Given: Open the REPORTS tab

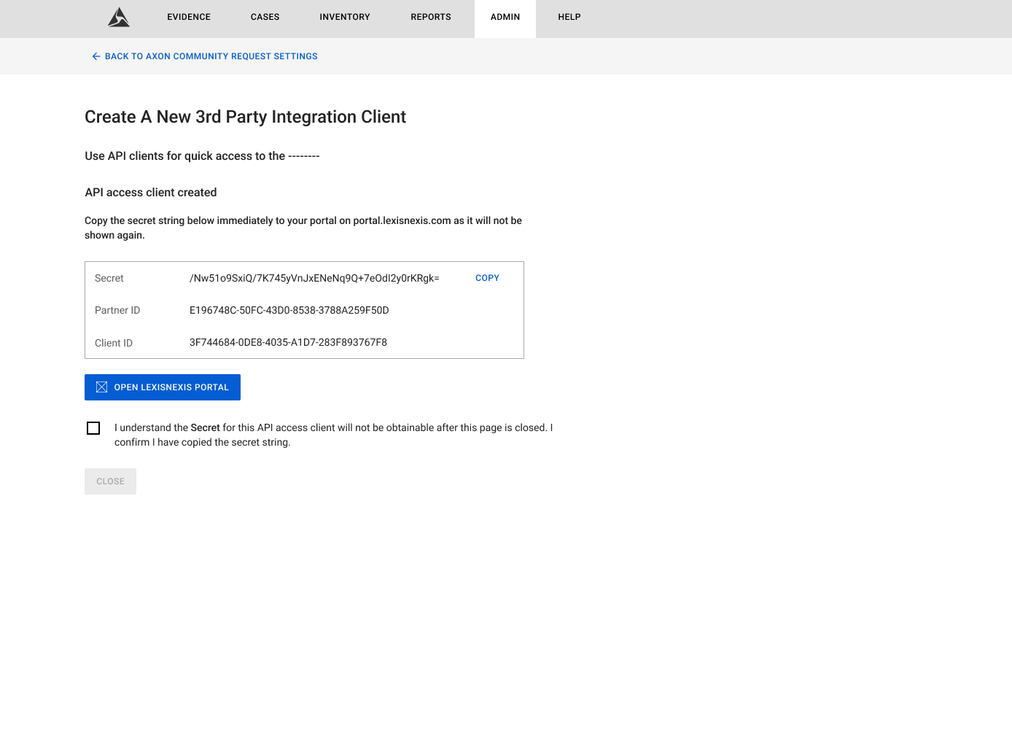Looking at the screenshot, I should point(430,17).
